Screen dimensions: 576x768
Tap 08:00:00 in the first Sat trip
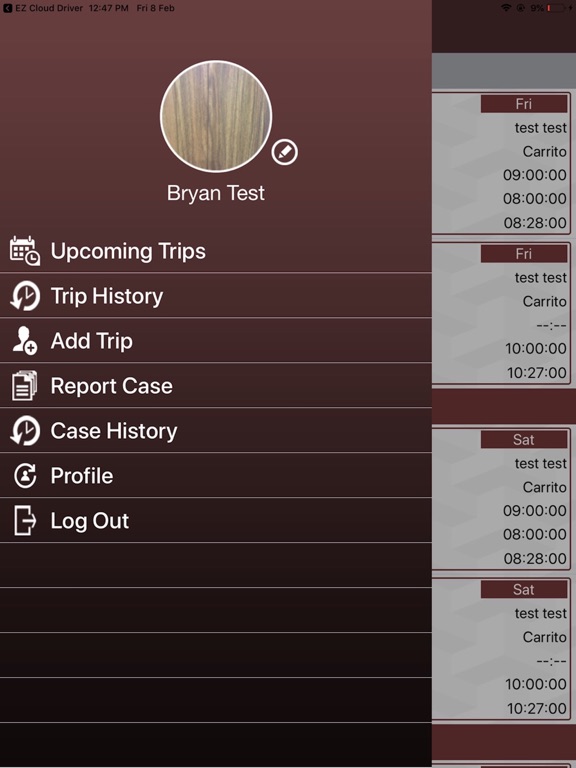pyautogui.click(x=535, y=534)
